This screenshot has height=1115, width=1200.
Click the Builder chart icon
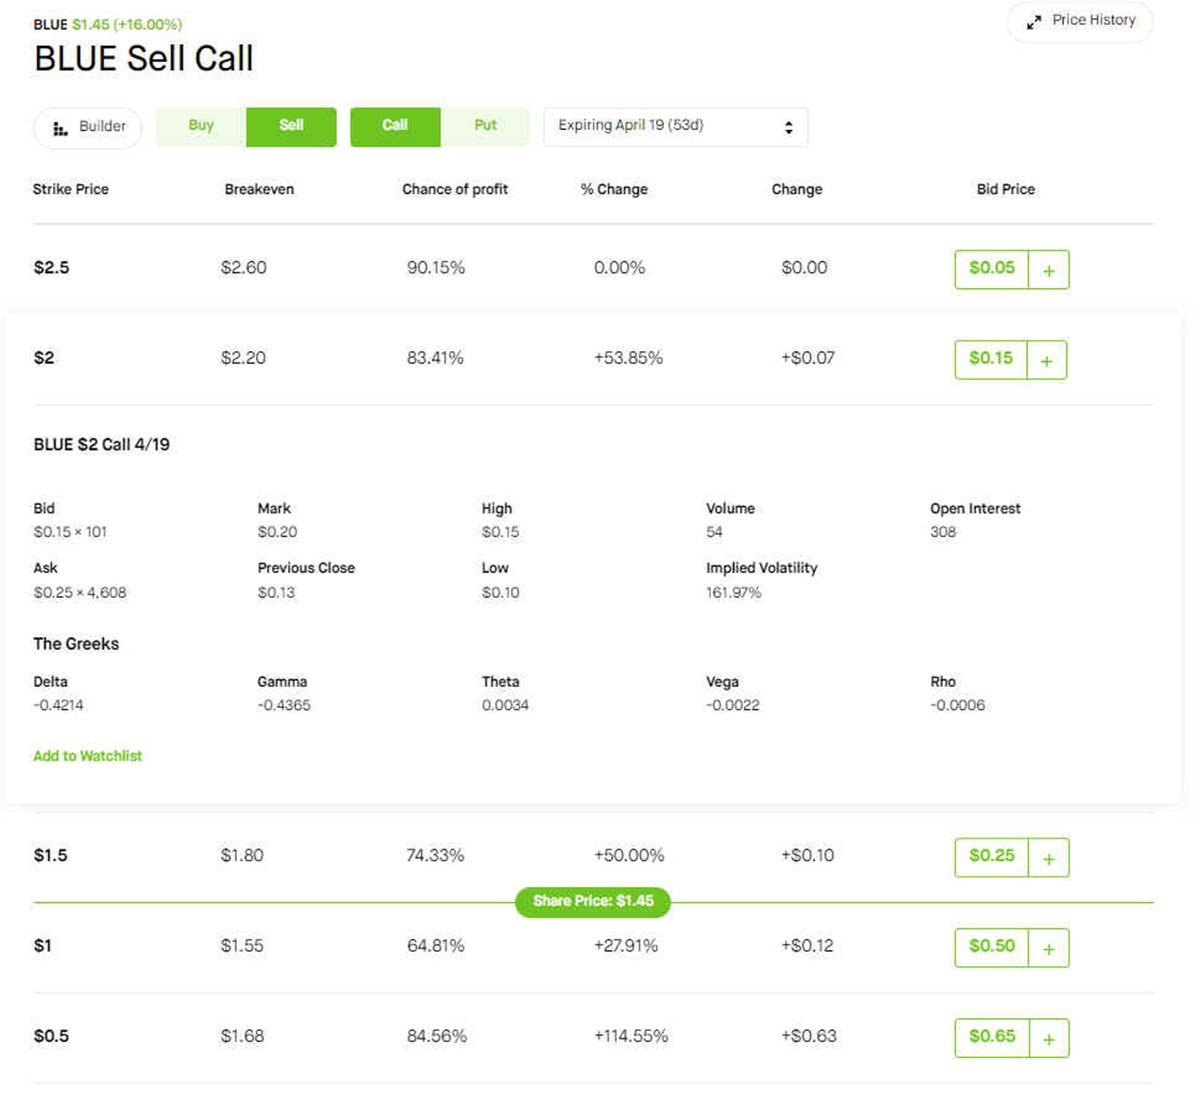coord(61,128)
